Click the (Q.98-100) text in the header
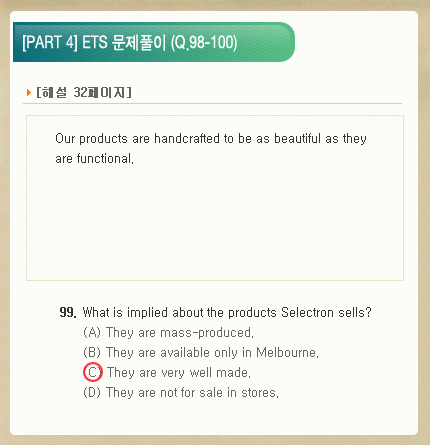The image size is (430, 445). point(204,43)
